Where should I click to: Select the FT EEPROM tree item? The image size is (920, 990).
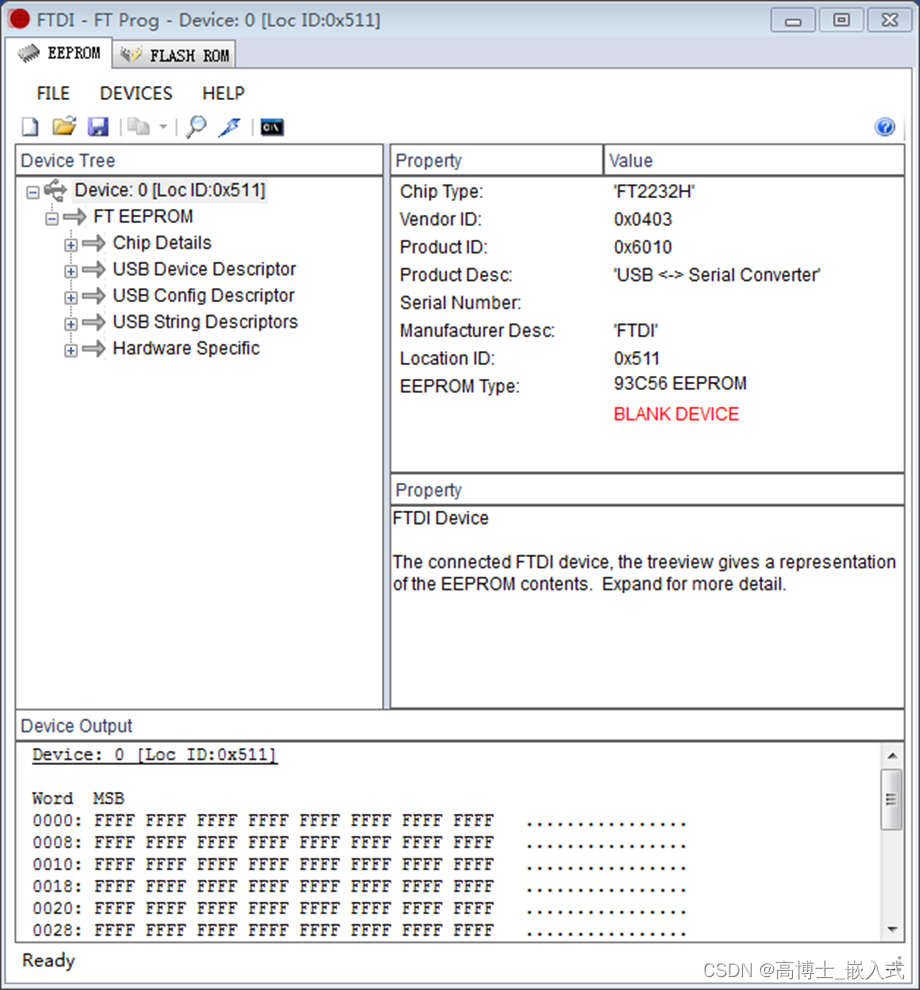point(143,217)
